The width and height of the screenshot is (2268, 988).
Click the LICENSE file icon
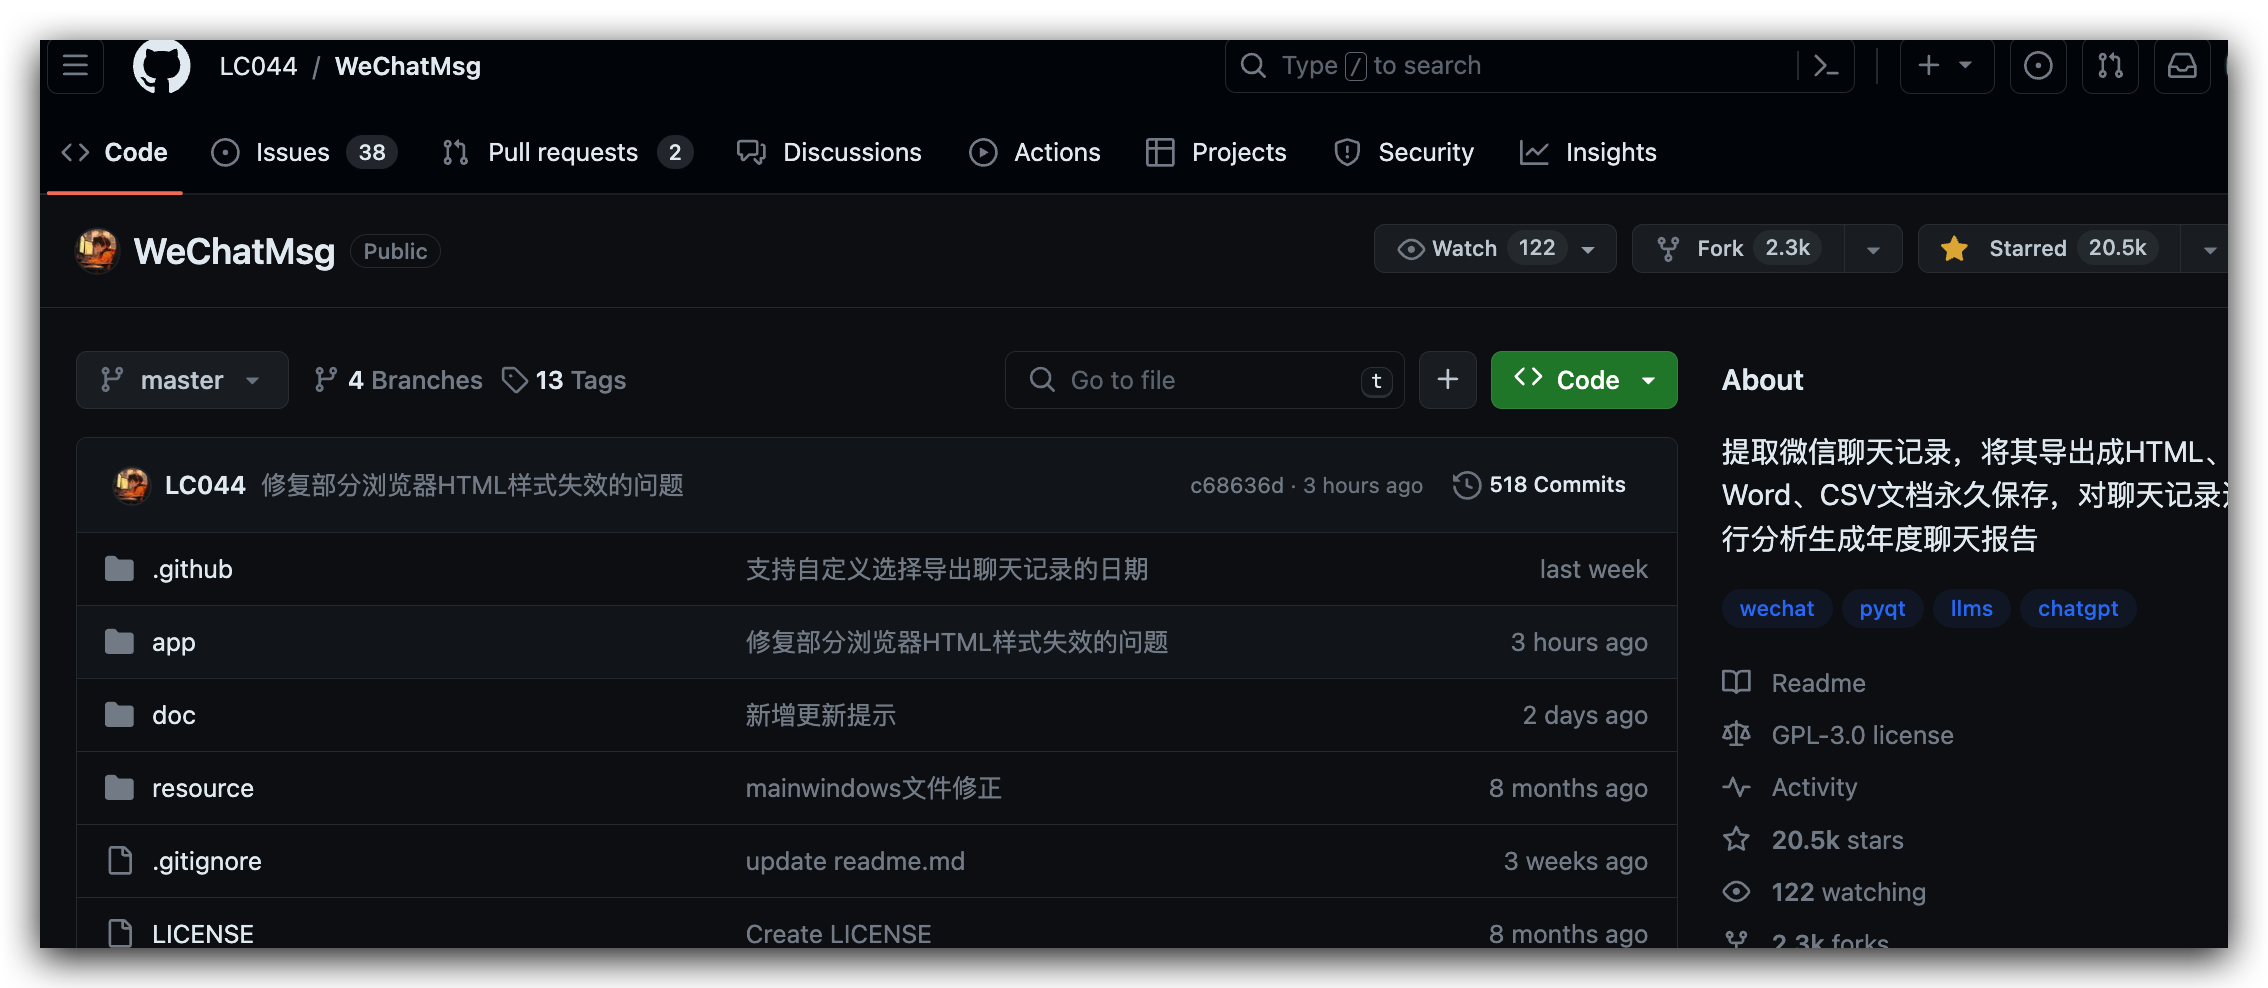[x=120, y=933]
